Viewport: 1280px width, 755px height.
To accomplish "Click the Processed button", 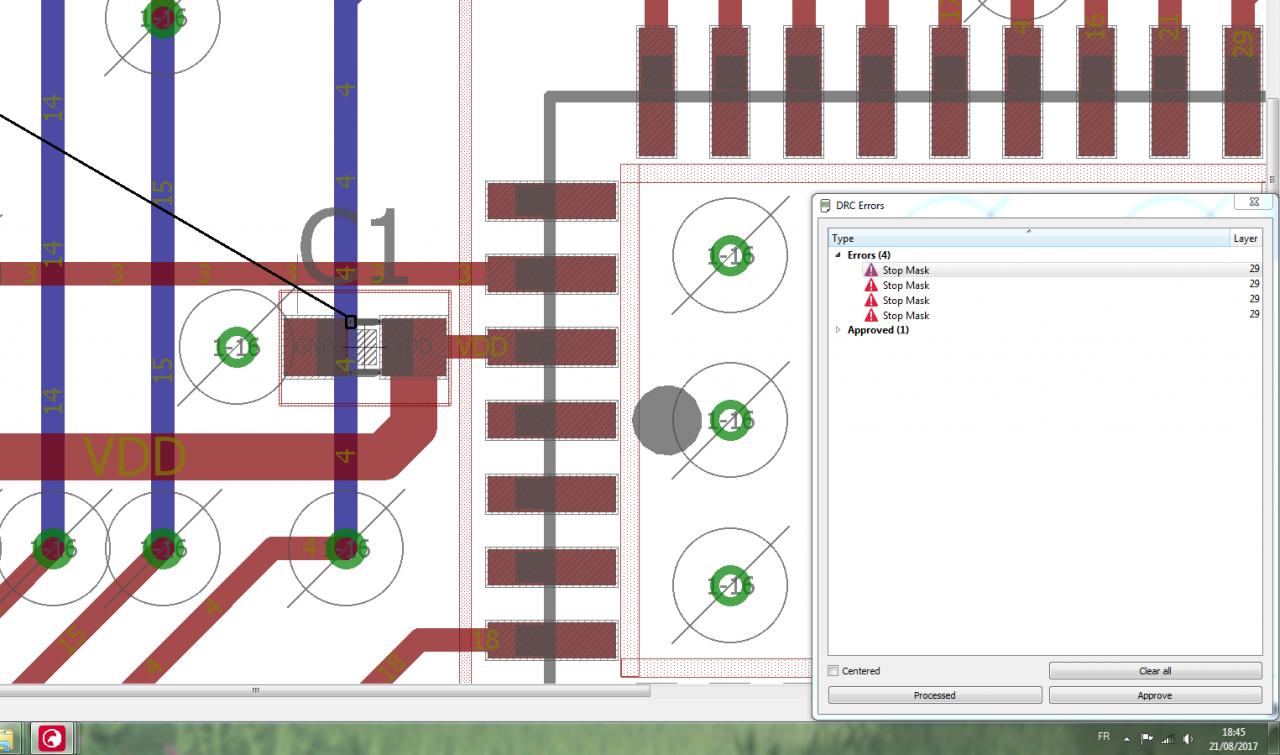I will tap(935, 695).
